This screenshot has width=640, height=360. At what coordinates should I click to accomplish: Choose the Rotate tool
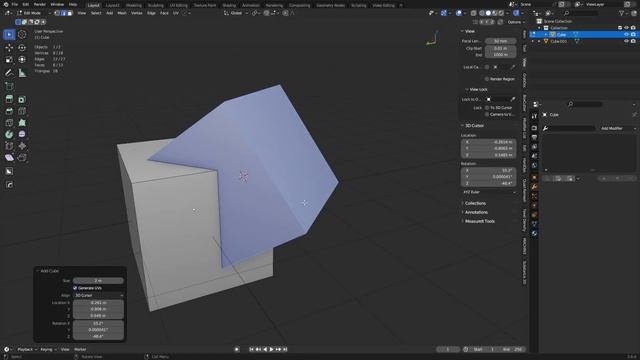pyautogui.click(x=22, y=48)
